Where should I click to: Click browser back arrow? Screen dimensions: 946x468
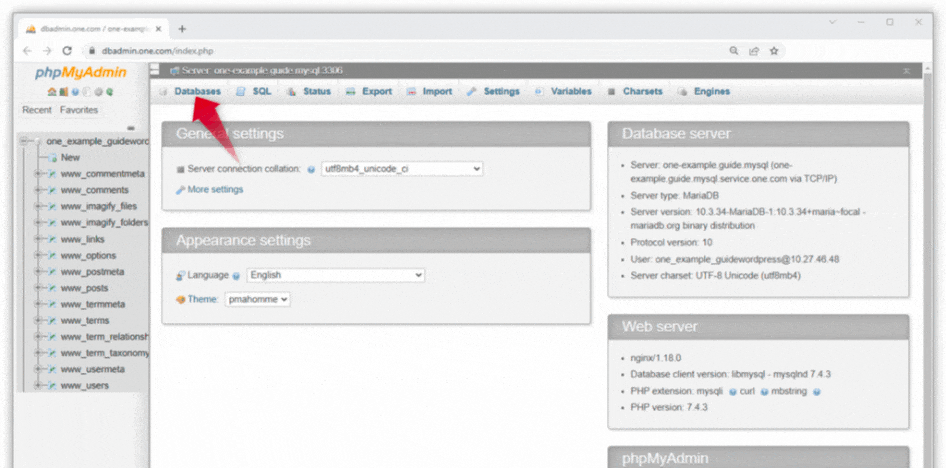tap(28, 51)
